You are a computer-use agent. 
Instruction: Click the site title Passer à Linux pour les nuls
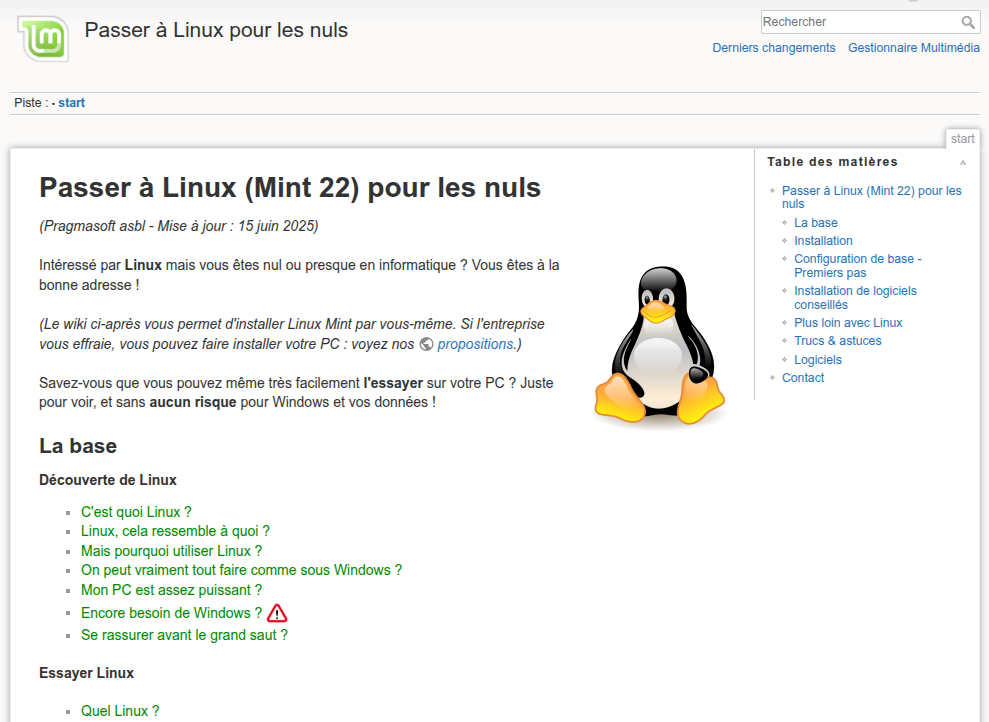[216, 30]
